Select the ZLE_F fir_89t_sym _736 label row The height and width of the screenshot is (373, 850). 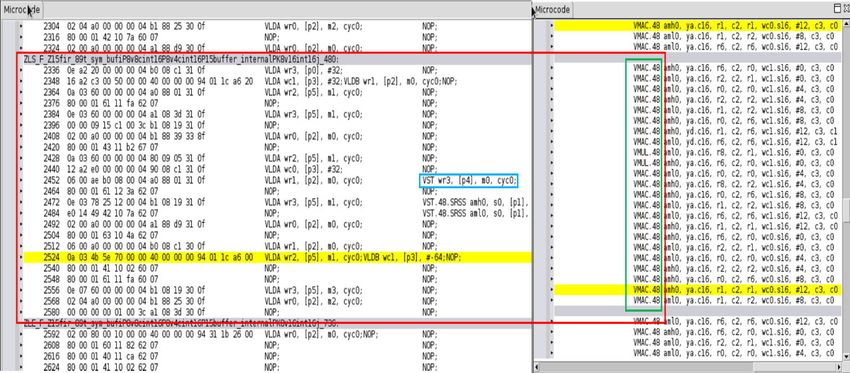pos(274,323)
